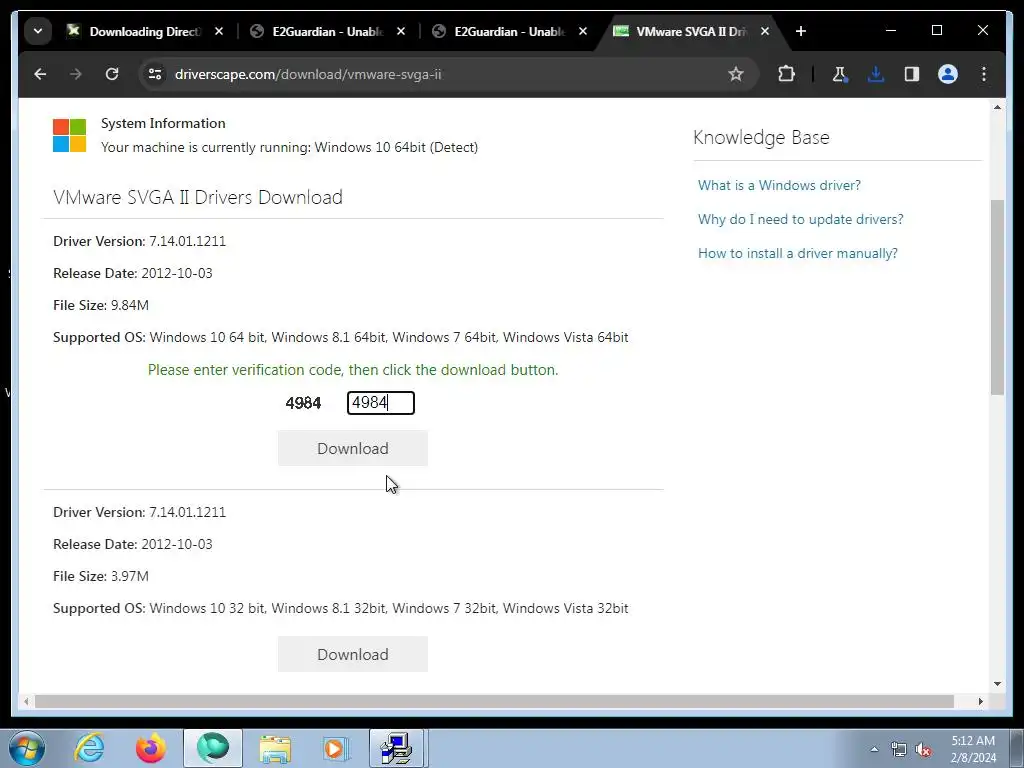Click the vertical scrollbar thumb
The height and width of the screenshot is (768, 1024).
click(997, 297)
